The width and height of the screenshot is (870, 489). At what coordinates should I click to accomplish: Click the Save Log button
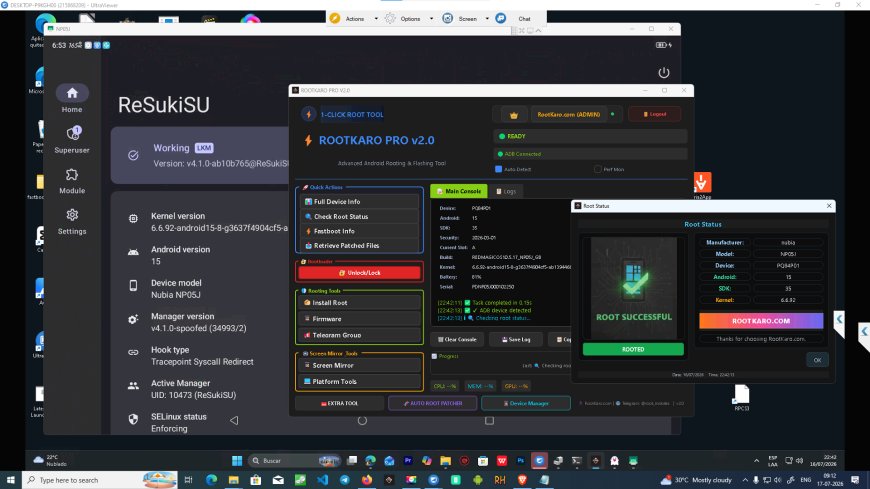516,339
